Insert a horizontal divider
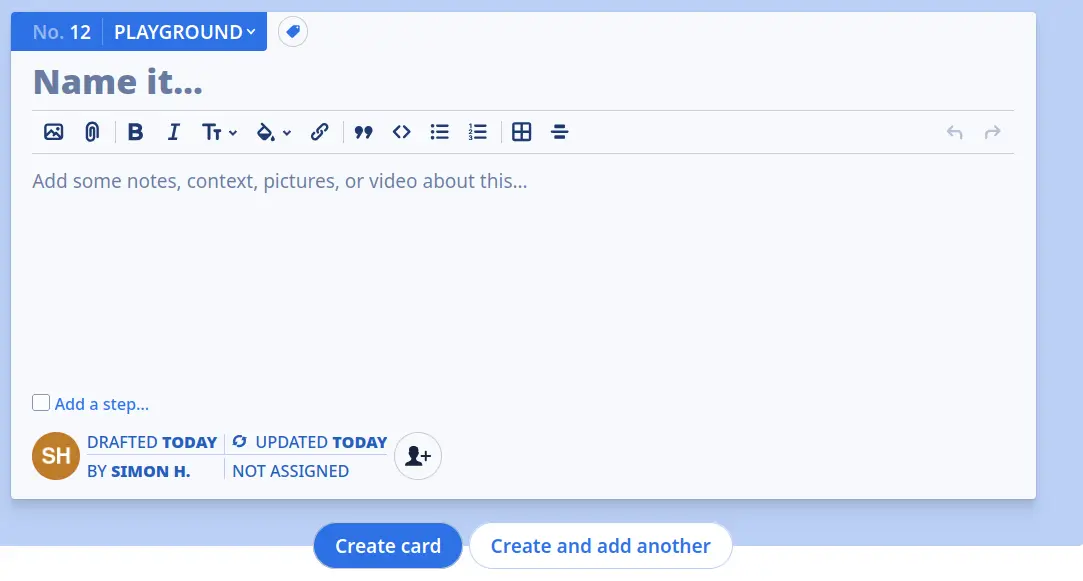 [x=559, y=131]
